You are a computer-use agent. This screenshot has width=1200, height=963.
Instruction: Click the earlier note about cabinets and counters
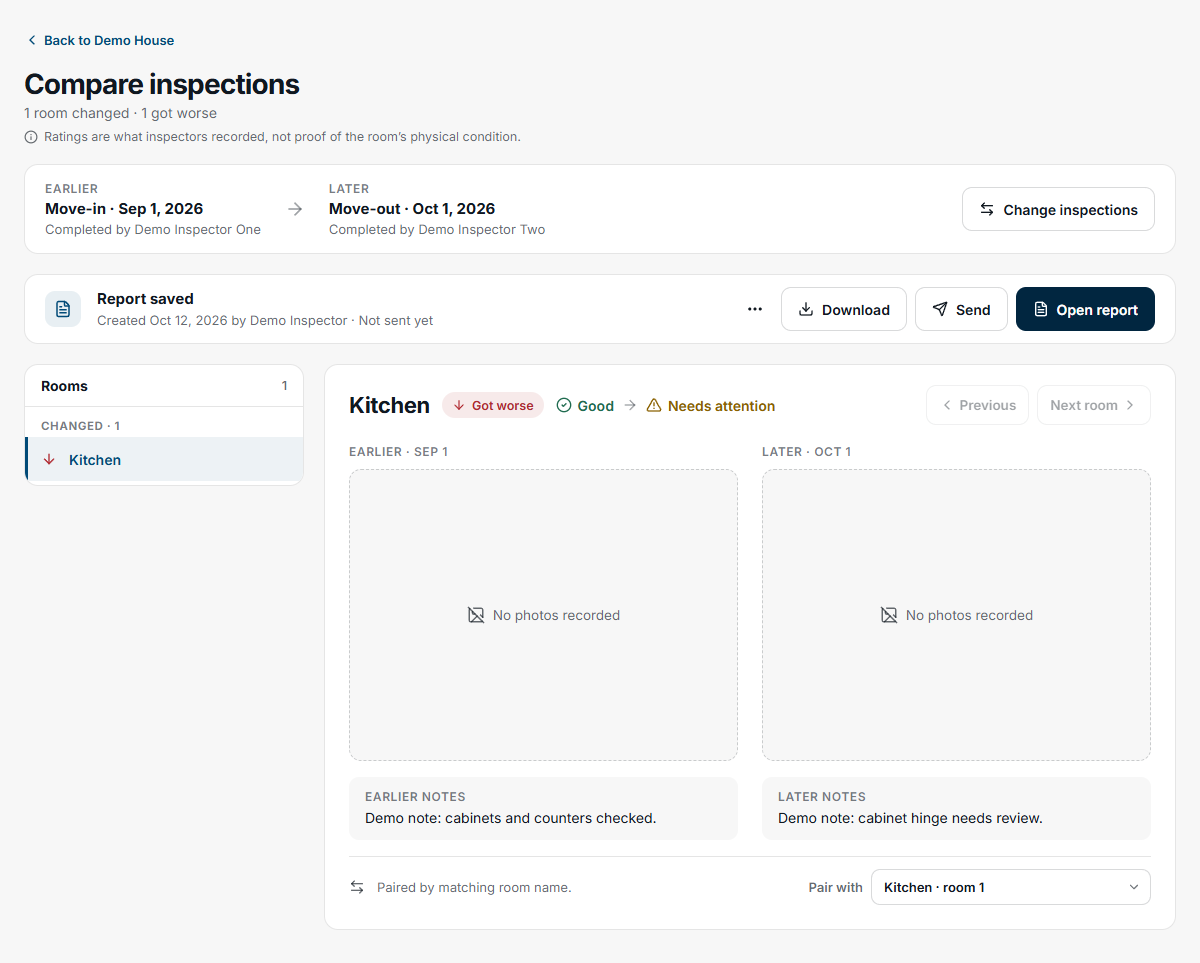[x=510, y=818]
